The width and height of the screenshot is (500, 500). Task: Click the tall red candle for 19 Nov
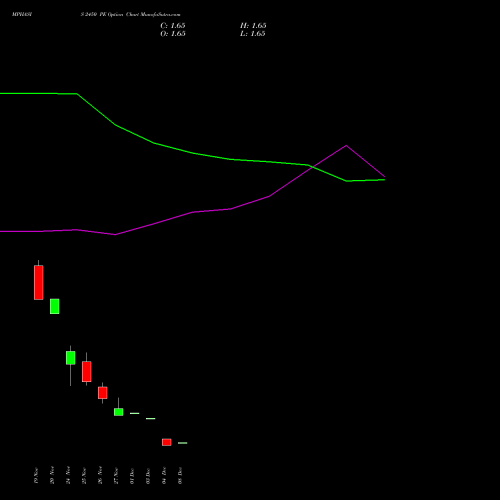(39, 282)
